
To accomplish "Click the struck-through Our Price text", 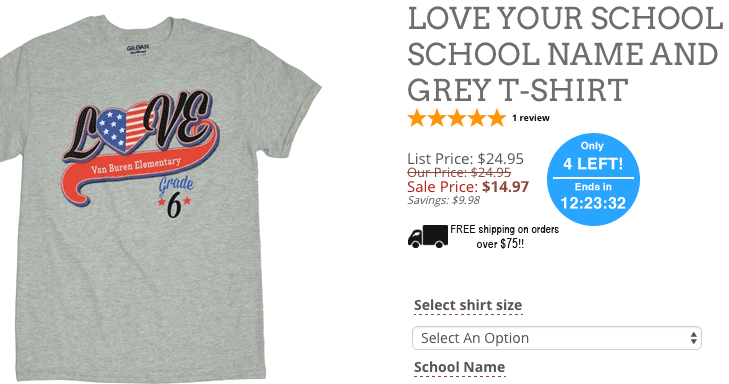I will tap(459, 172).
